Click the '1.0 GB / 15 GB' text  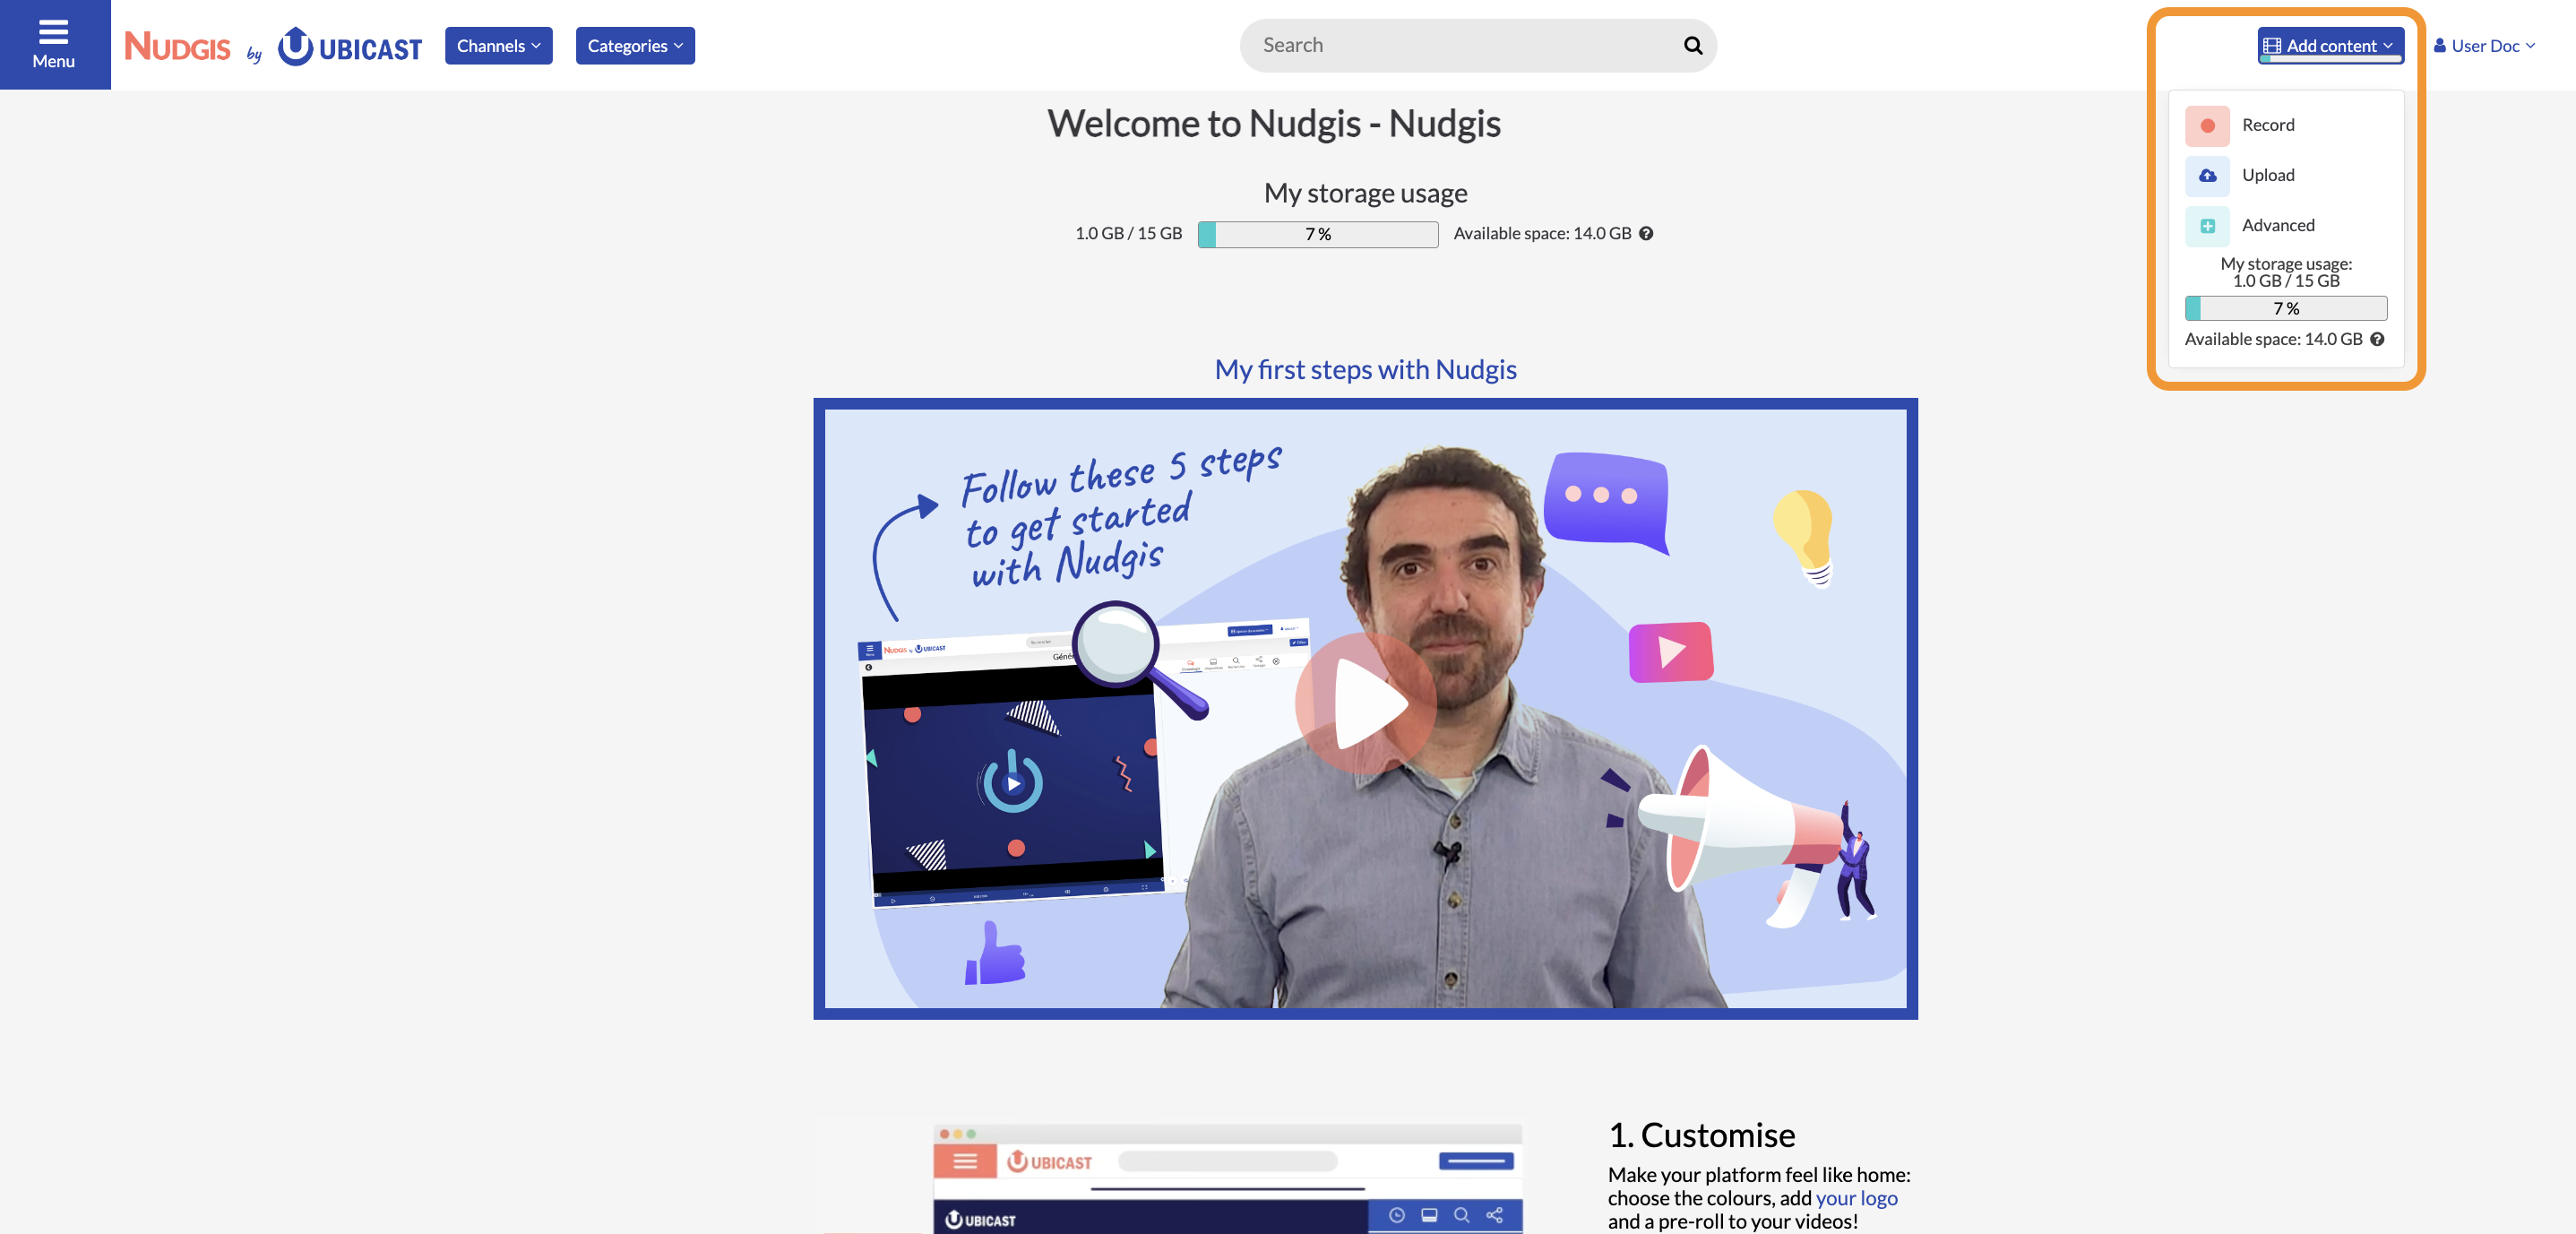tap(1128, 233)
